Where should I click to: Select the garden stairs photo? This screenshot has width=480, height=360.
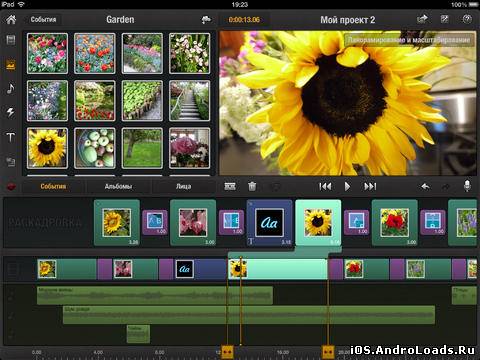click(x=189, y=101)
